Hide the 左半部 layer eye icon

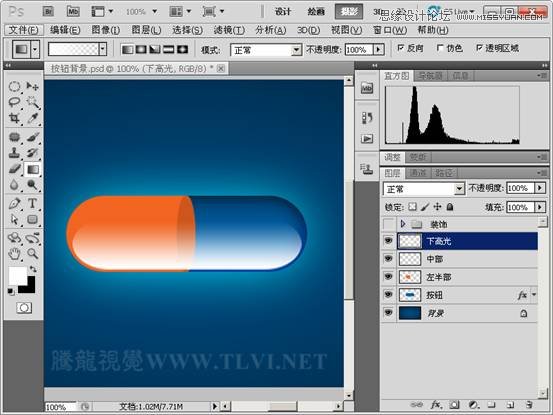point(388,277)
